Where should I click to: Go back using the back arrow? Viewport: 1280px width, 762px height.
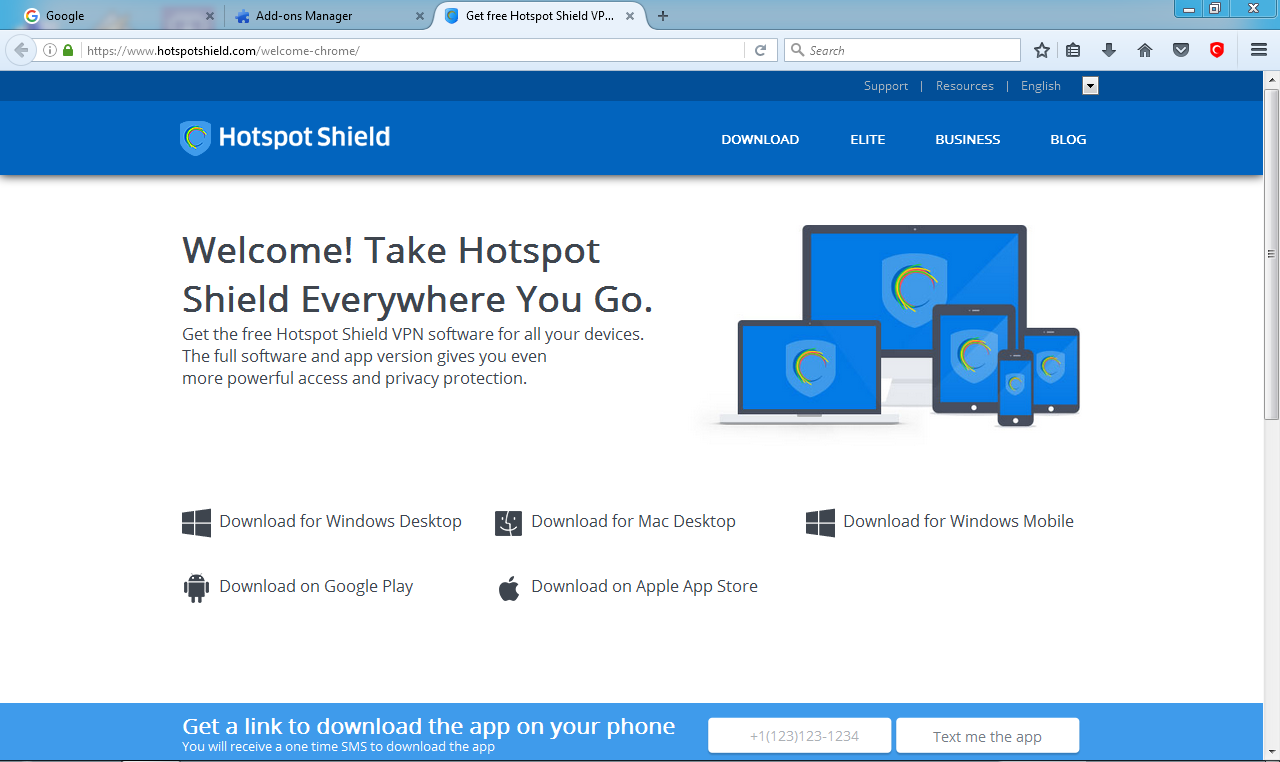(x=22, y=50)
